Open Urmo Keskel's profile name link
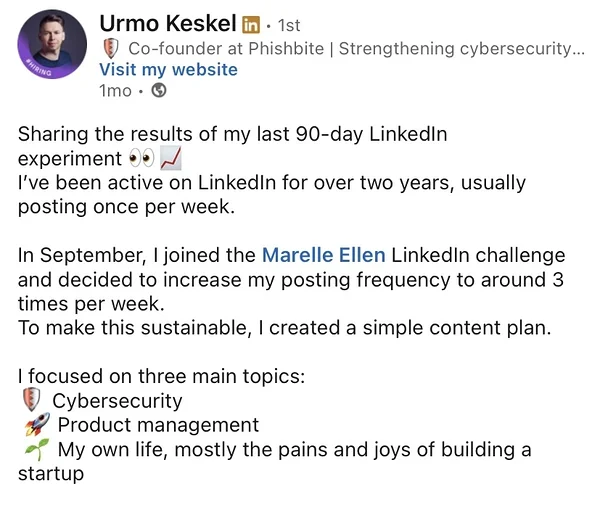 (167, 23)
